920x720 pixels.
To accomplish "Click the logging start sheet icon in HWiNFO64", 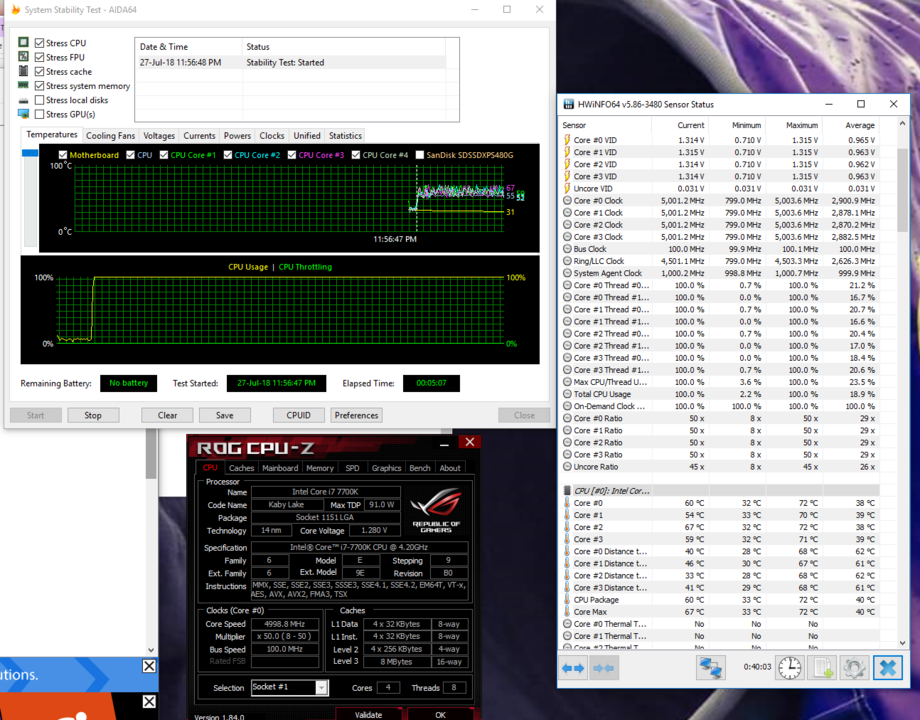I will pos(821,668).
